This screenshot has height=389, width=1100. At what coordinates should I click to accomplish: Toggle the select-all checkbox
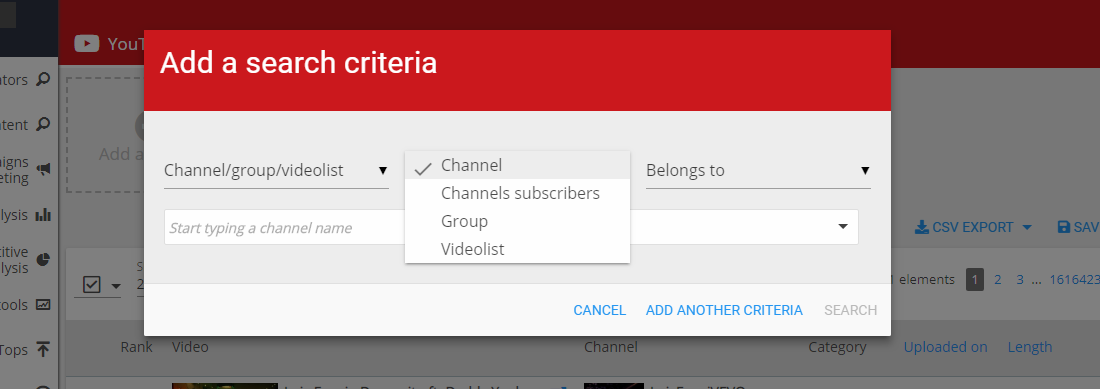tap(92, 285)
